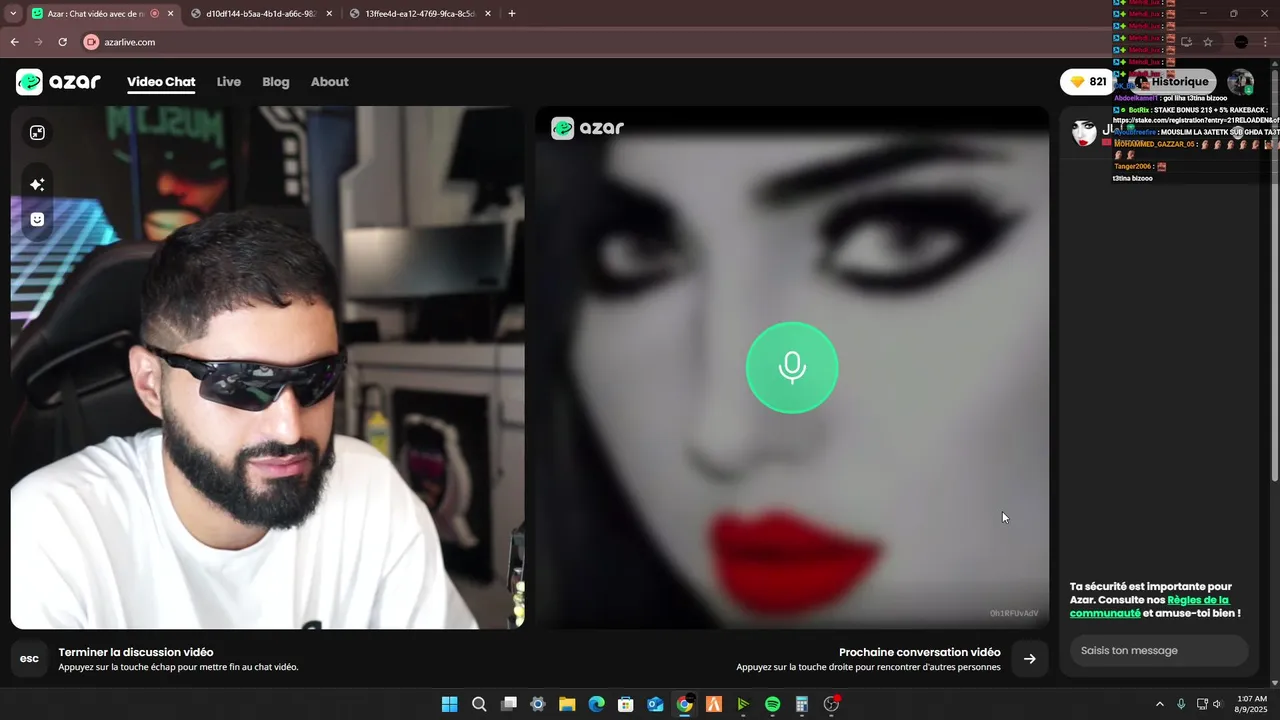1280x720 pixels.
Task: Open the Chrome three-dot menu
Action: (x=1266, y=42)
